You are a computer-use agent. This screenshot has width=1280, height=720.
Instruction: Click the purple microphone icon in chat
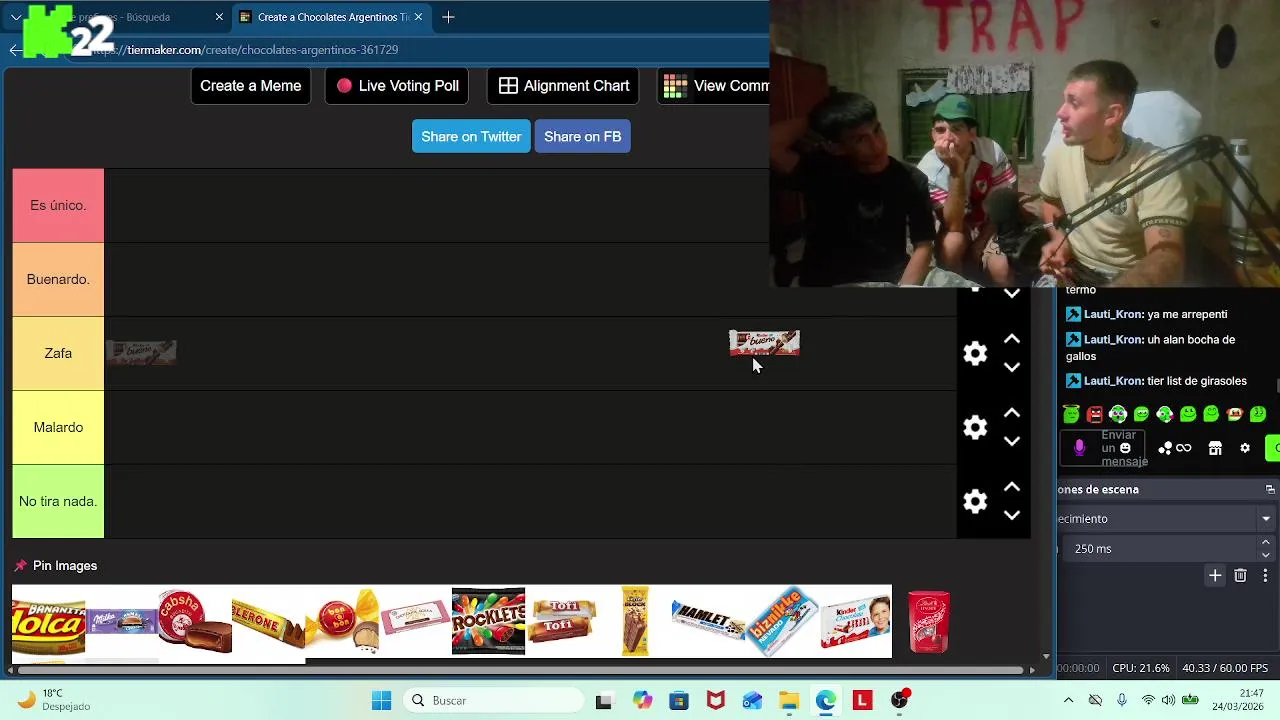[x=1079, y=448]
